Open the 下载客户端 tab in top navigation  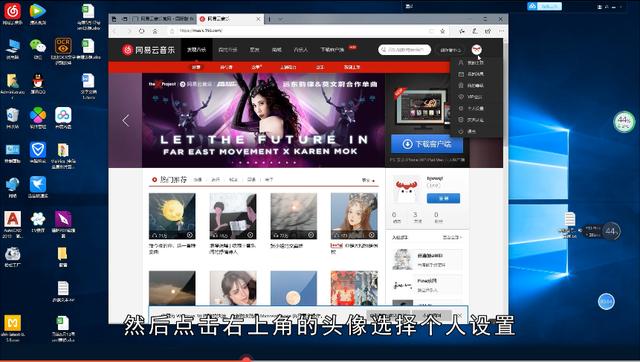(x=332, y=49)
